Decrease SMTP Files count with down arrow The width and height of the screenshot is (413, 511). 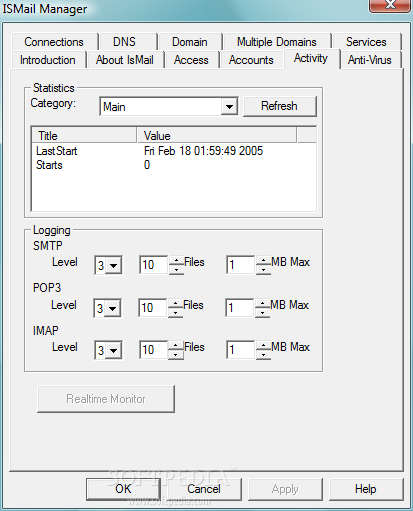coord(176,270)
